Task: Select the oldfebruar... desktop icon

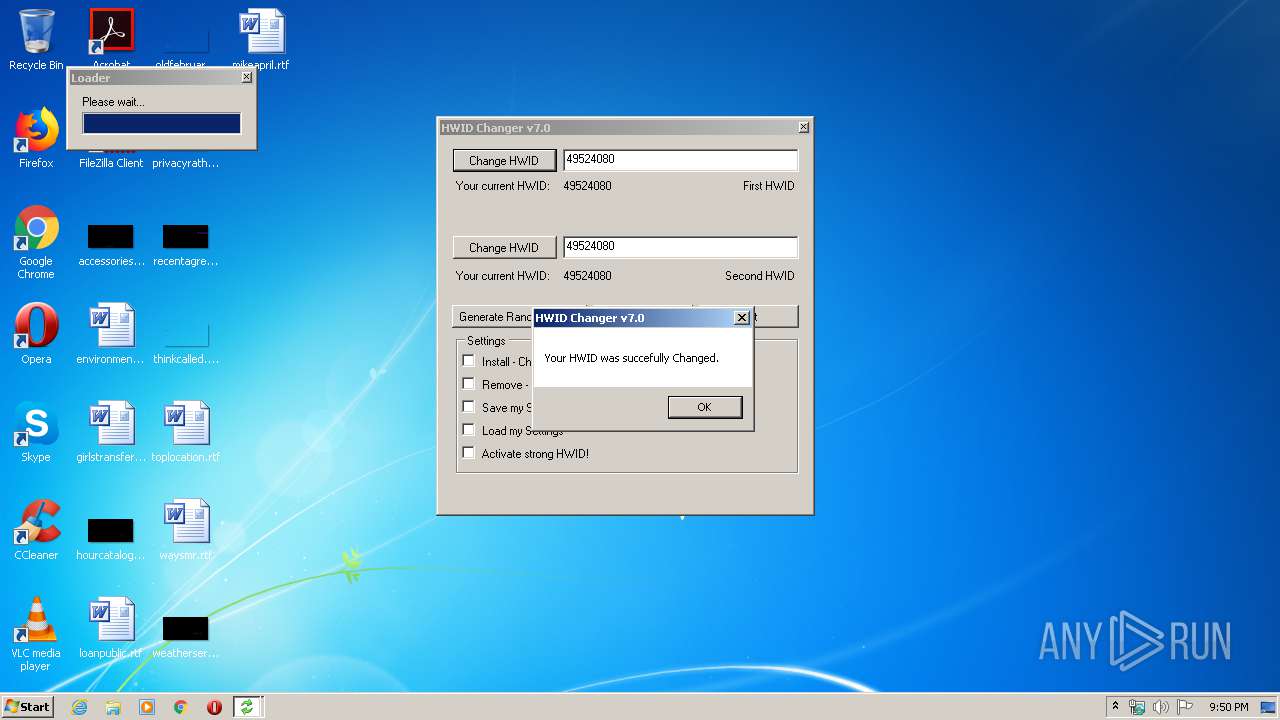Action: [186, 48]
